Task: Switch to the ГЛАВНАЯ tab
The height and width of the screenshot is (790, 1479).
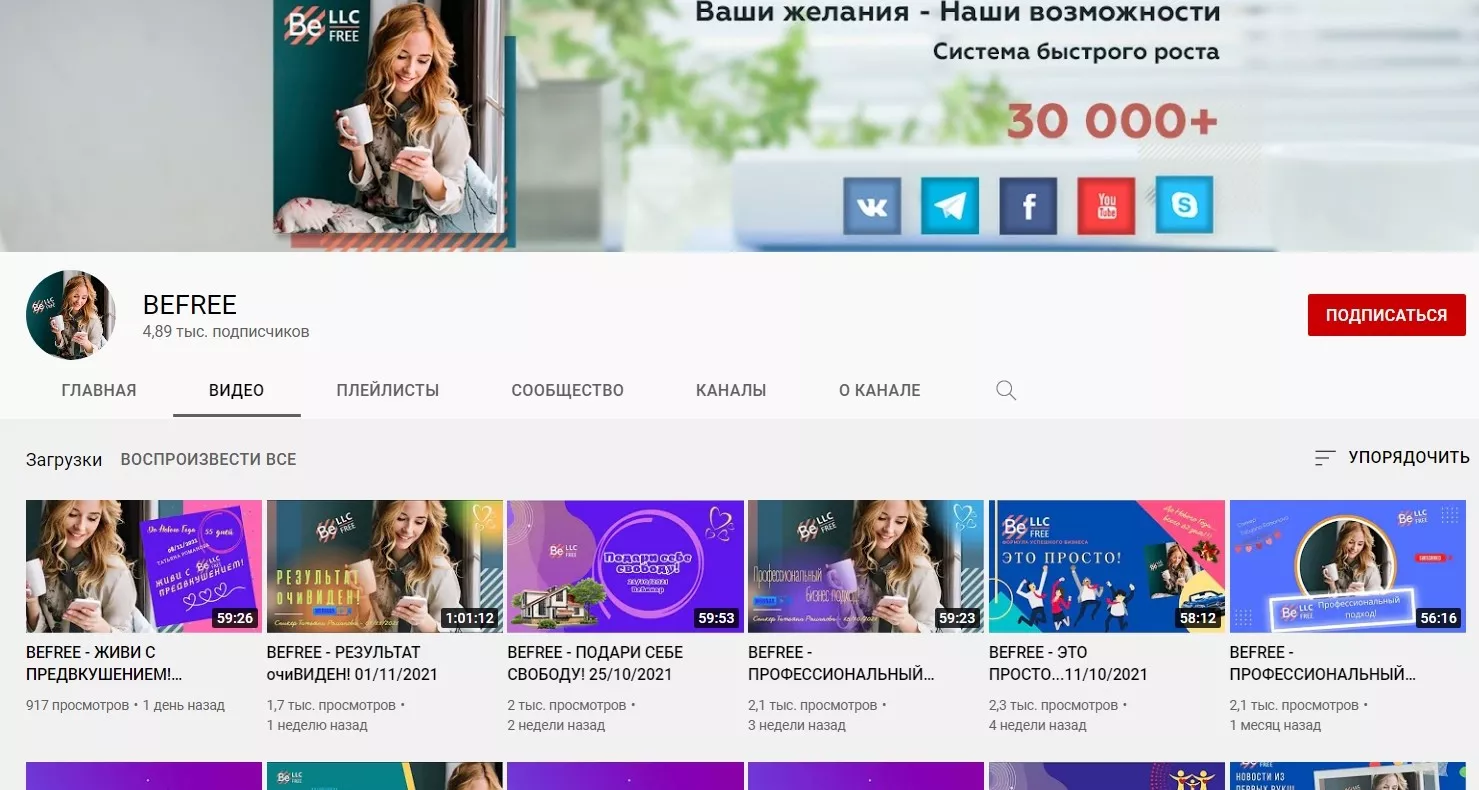Action: 99,390
